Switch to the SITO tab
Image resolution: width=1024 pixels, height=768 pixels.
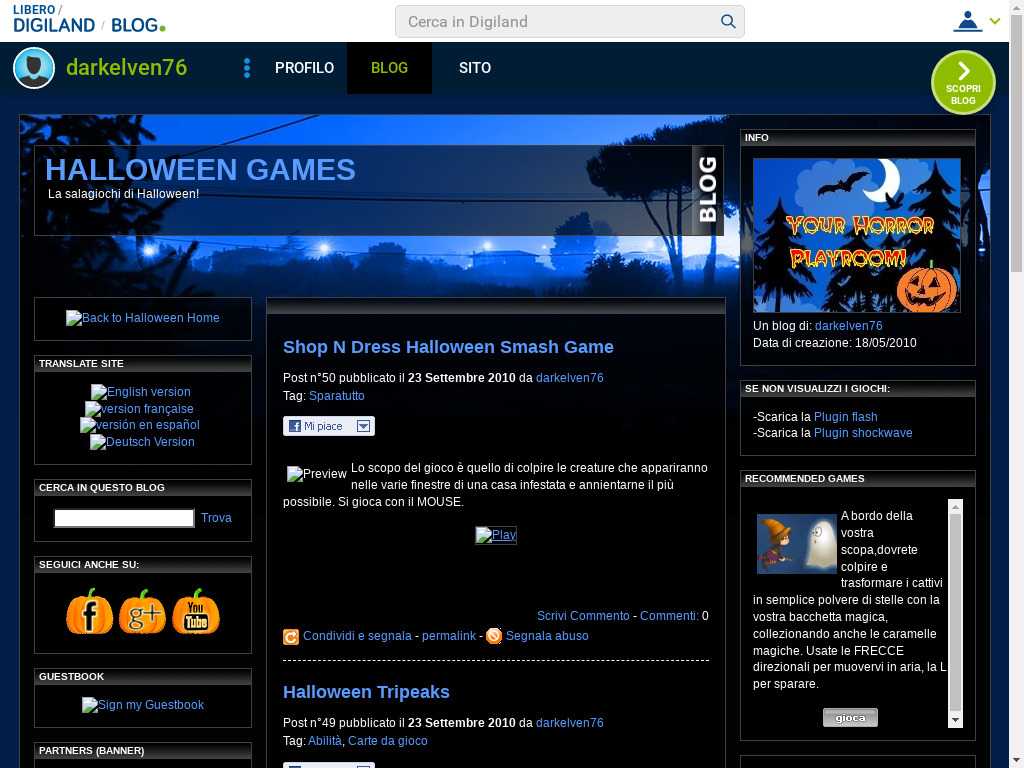point(475,68)
